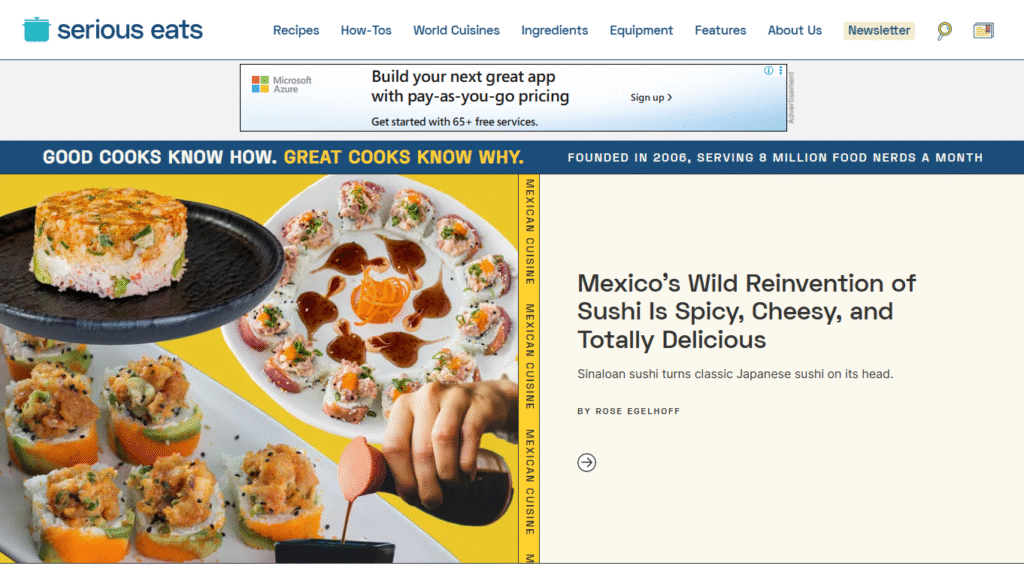1024x584 pixels.
Task: Open the Recipes menu
Action: coord(296,30)
